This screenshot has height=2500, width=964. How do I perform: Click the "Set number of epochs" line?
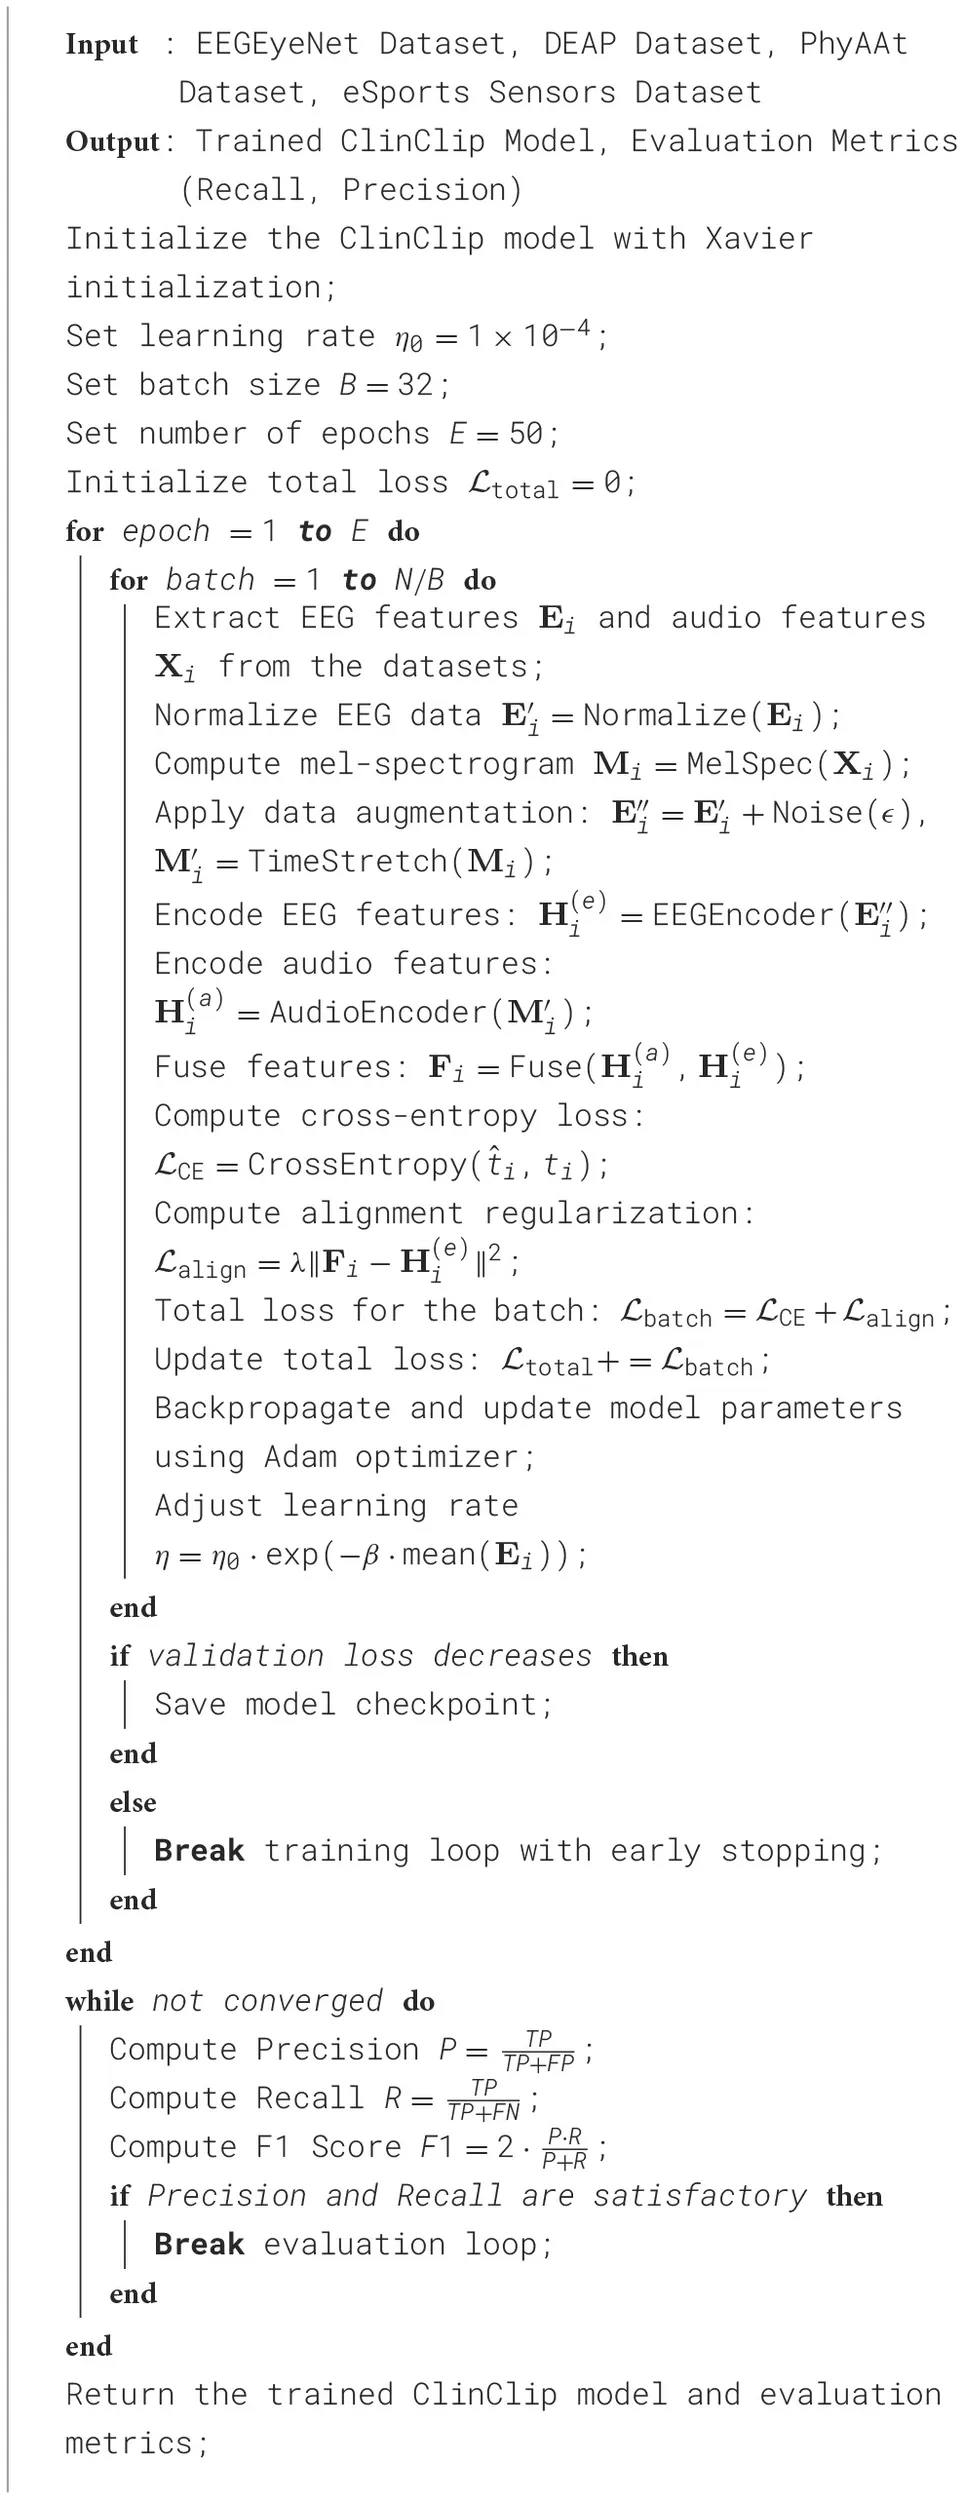pos(312,434)
